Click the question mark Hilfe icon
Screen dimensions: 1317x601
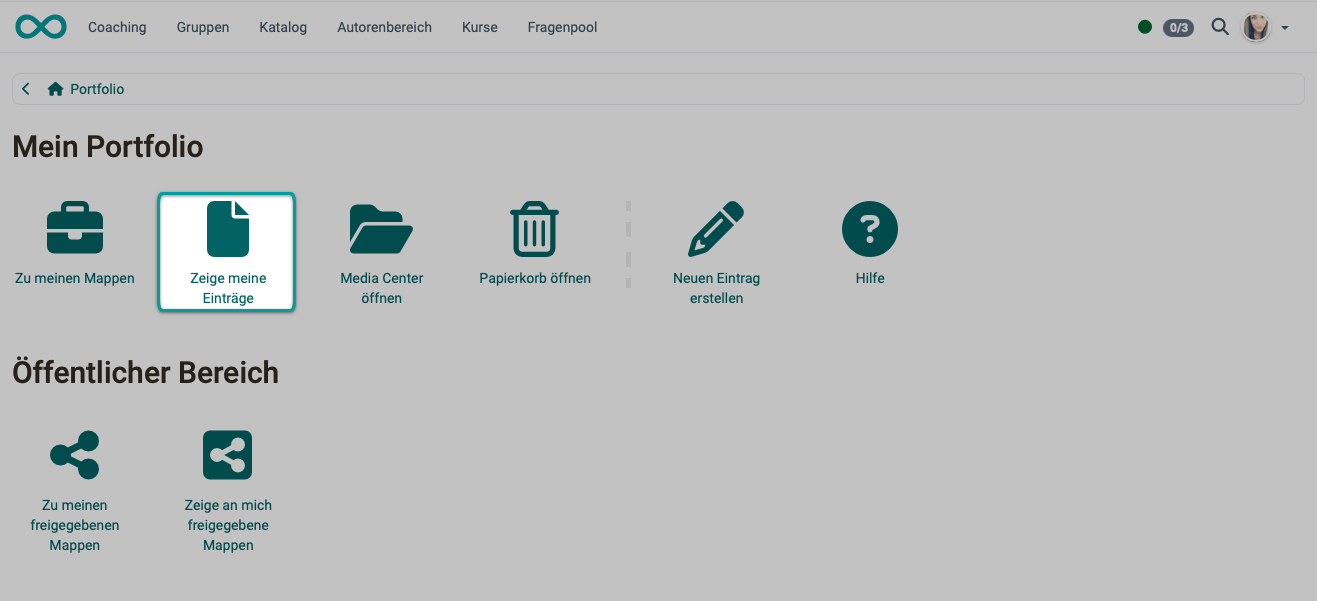(x=870, y=229)
